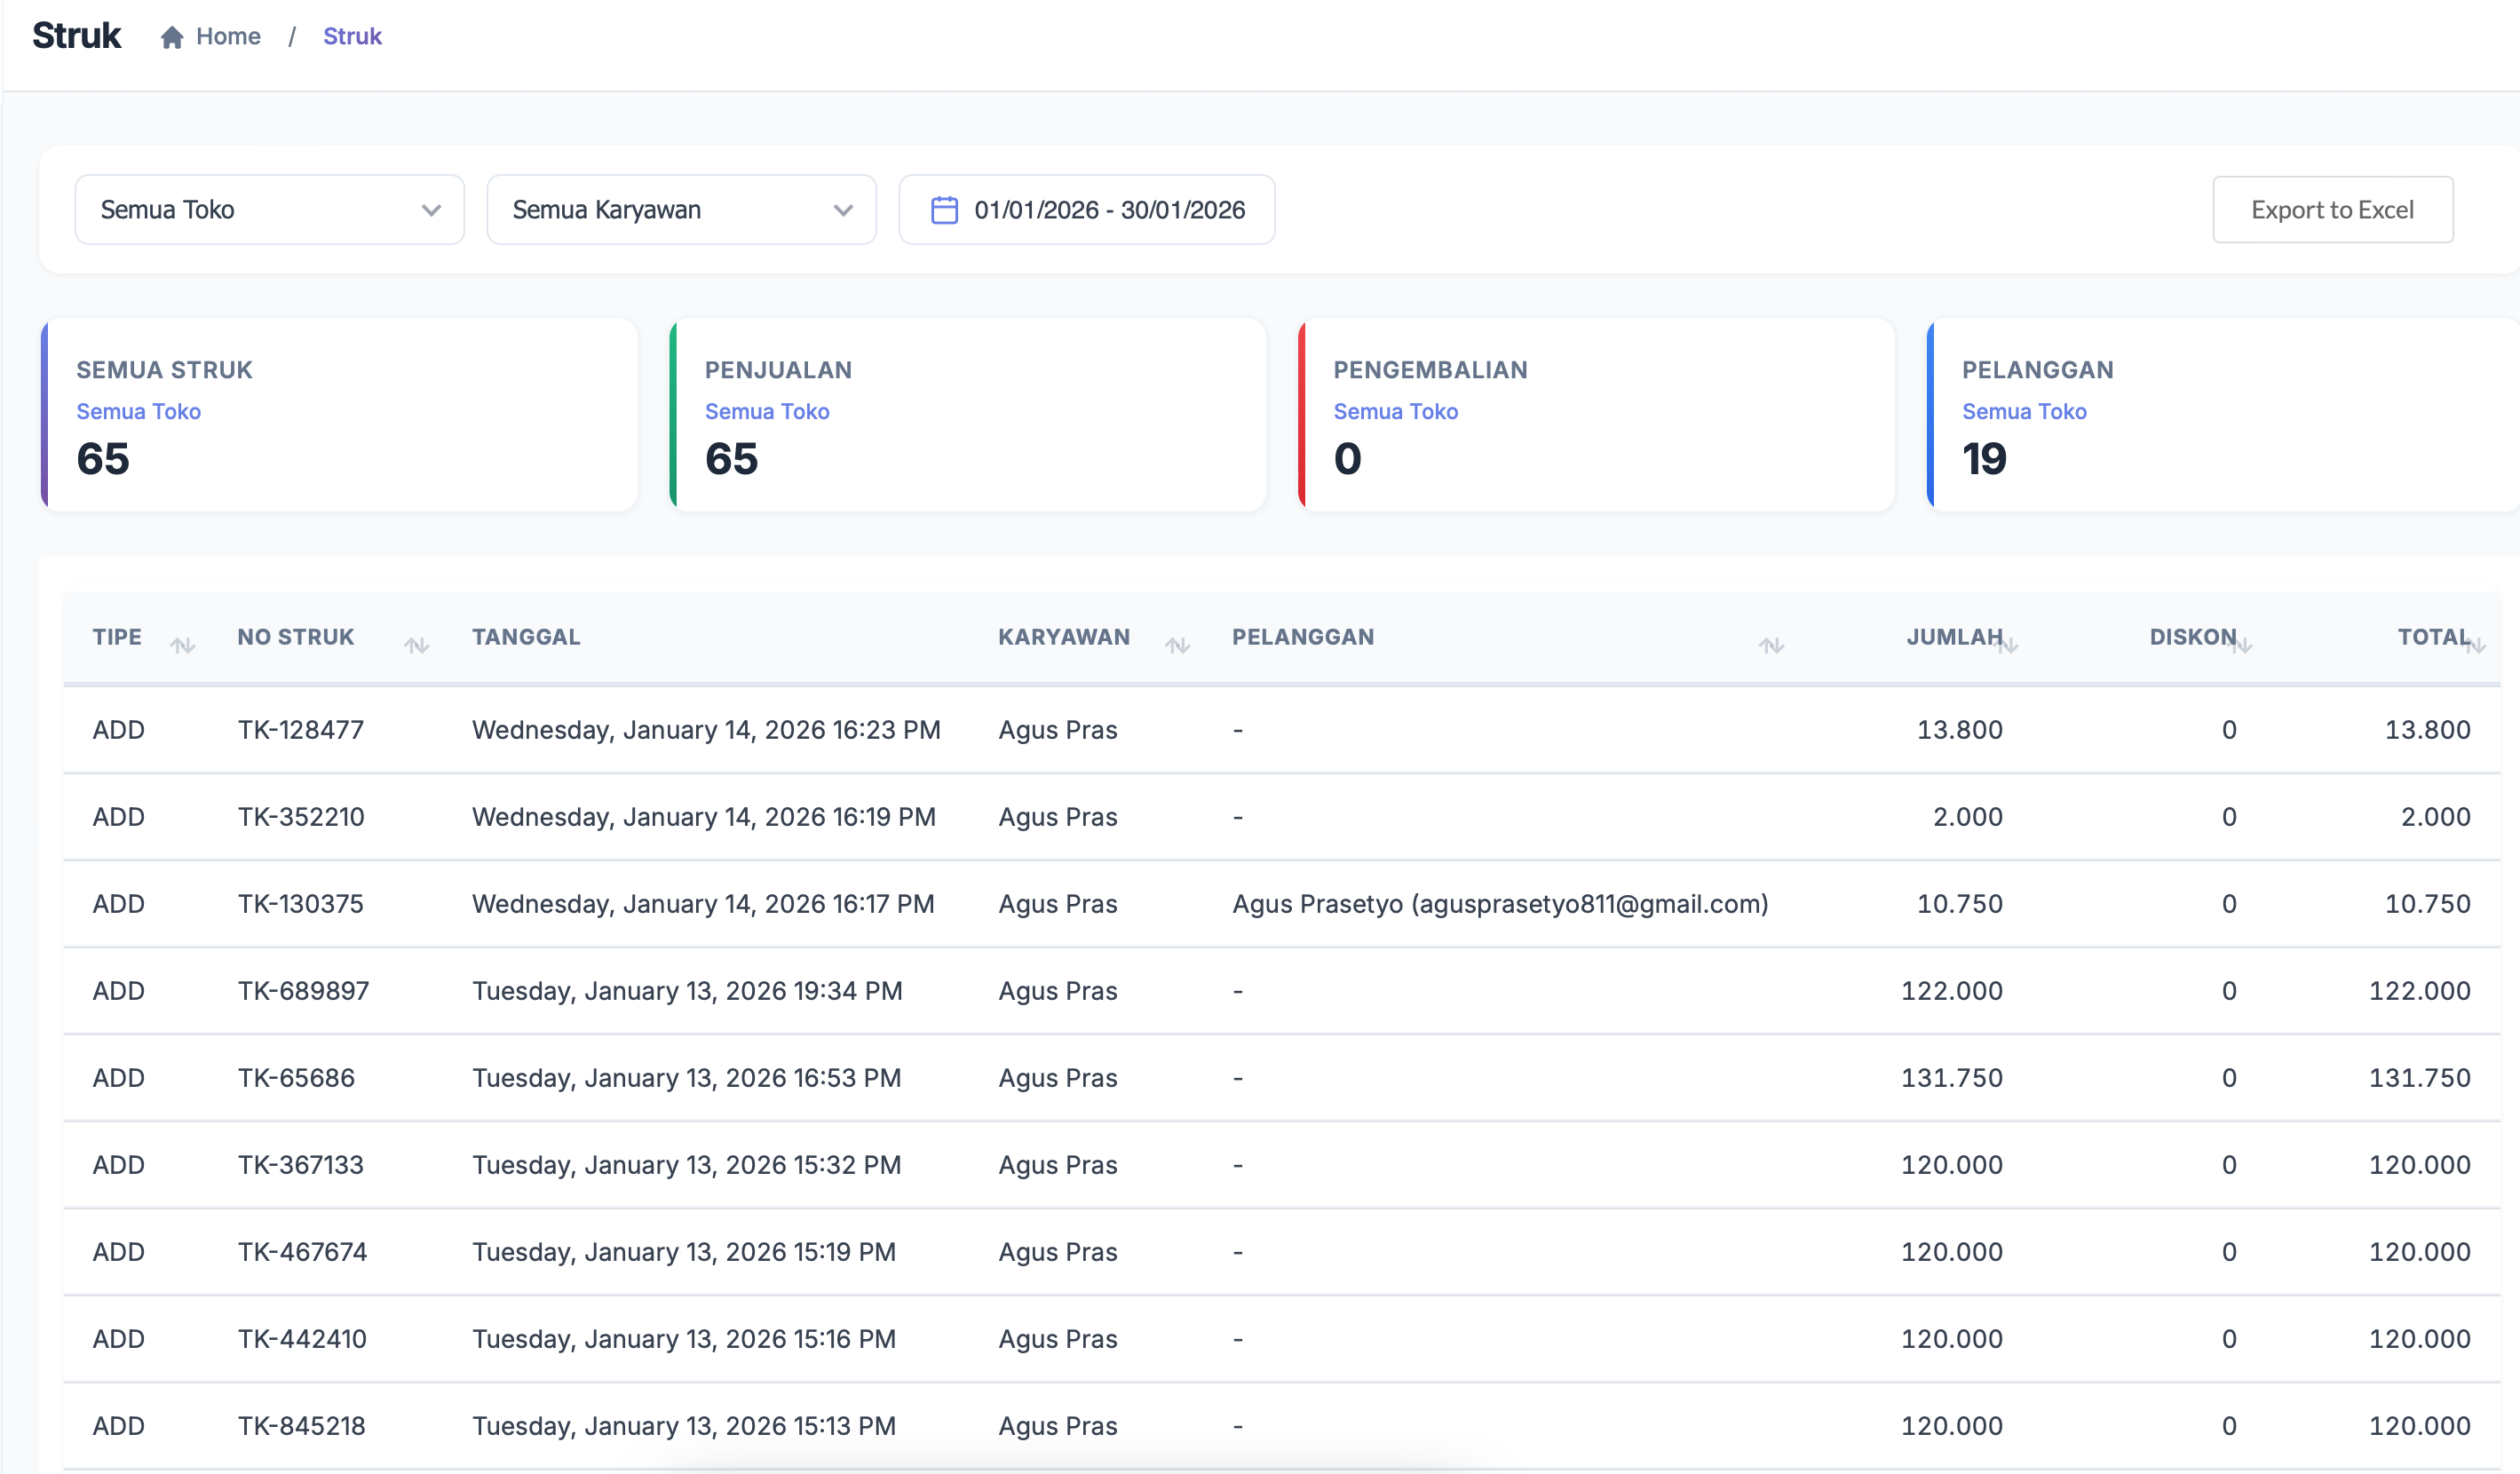This screenshot has width=2520, height=1474.
Task: Select the SEMUA STRUK summary card
Action: click(x=339, y=415)
